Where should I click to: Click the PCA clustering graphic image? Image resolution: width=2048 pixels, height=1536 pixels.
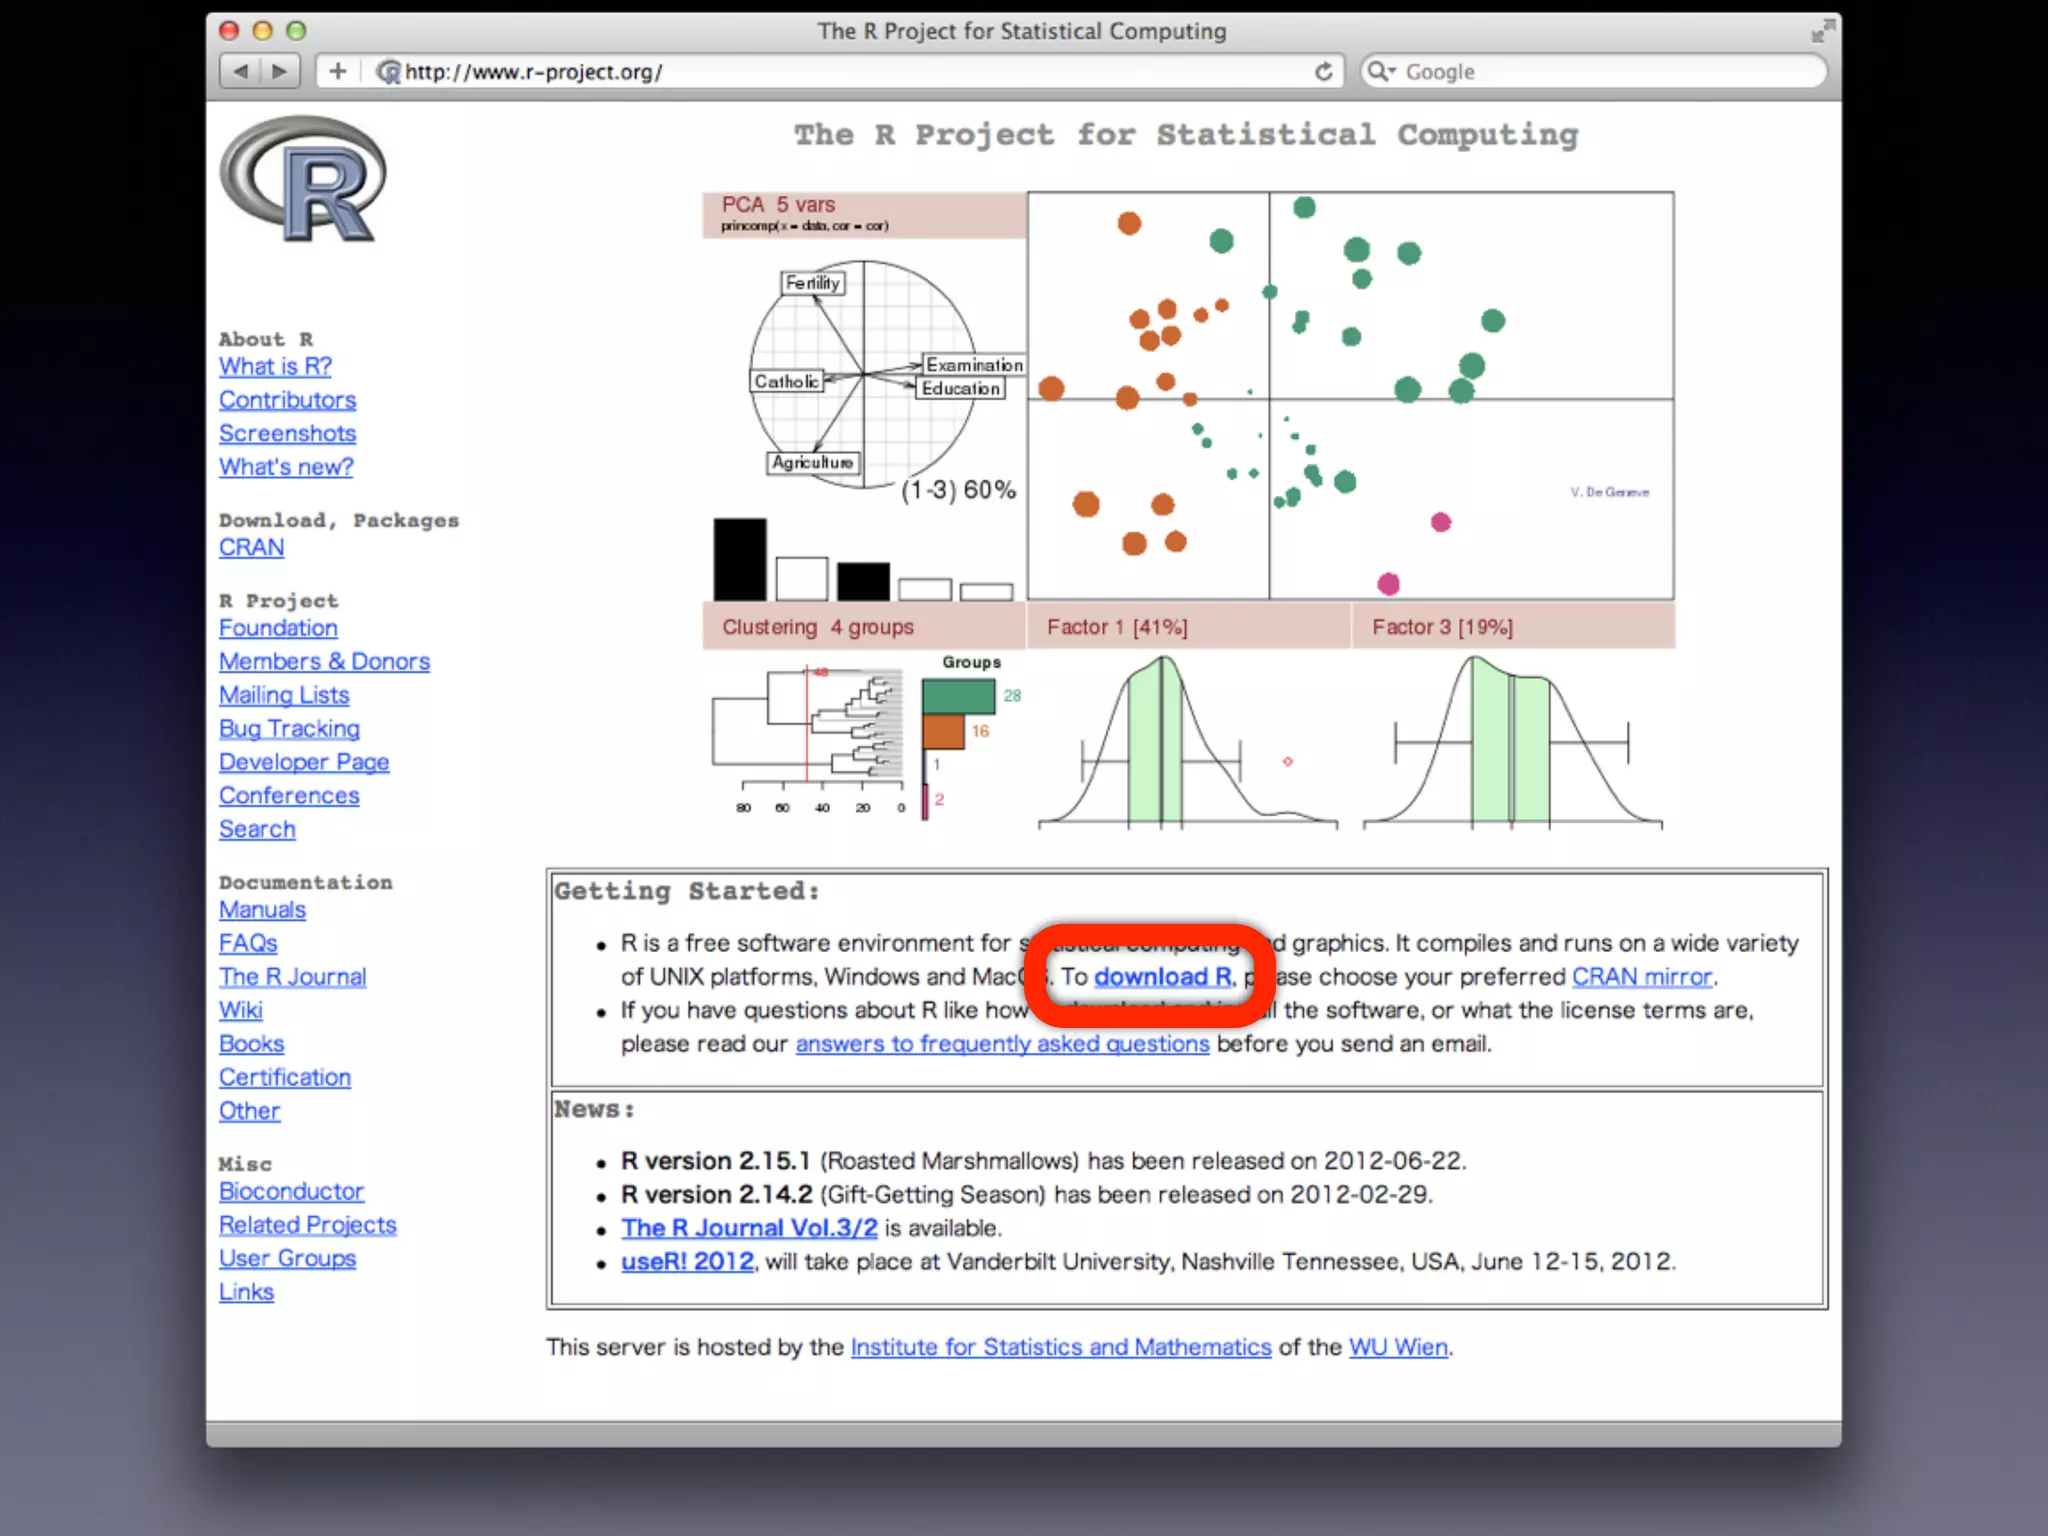coord(1188,510)
